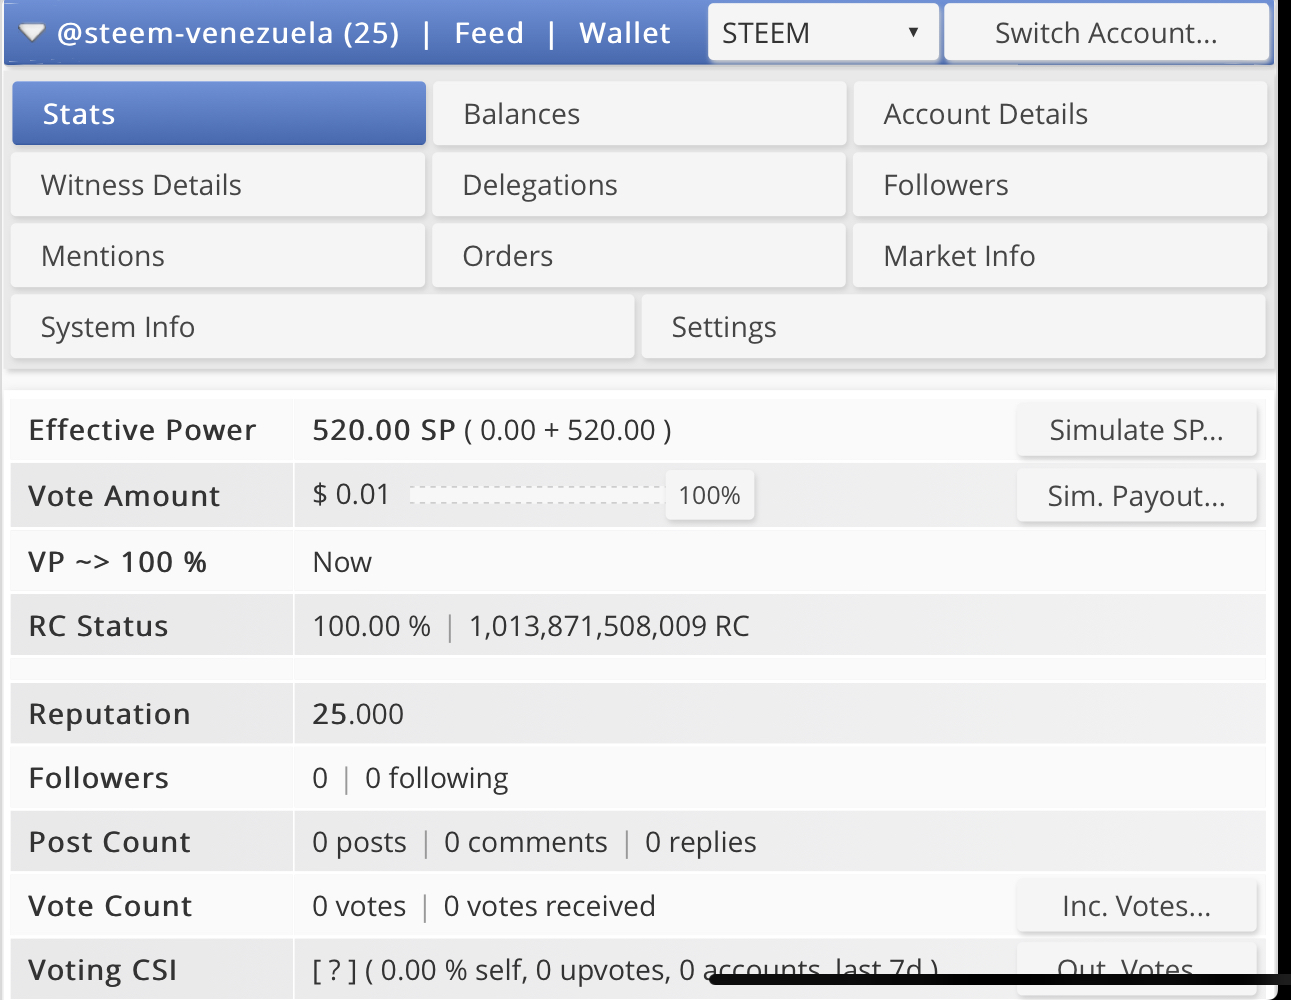Open the Market Info tab
The height and width of the screenshot is (1000, 1291).
click(1060, 256)
